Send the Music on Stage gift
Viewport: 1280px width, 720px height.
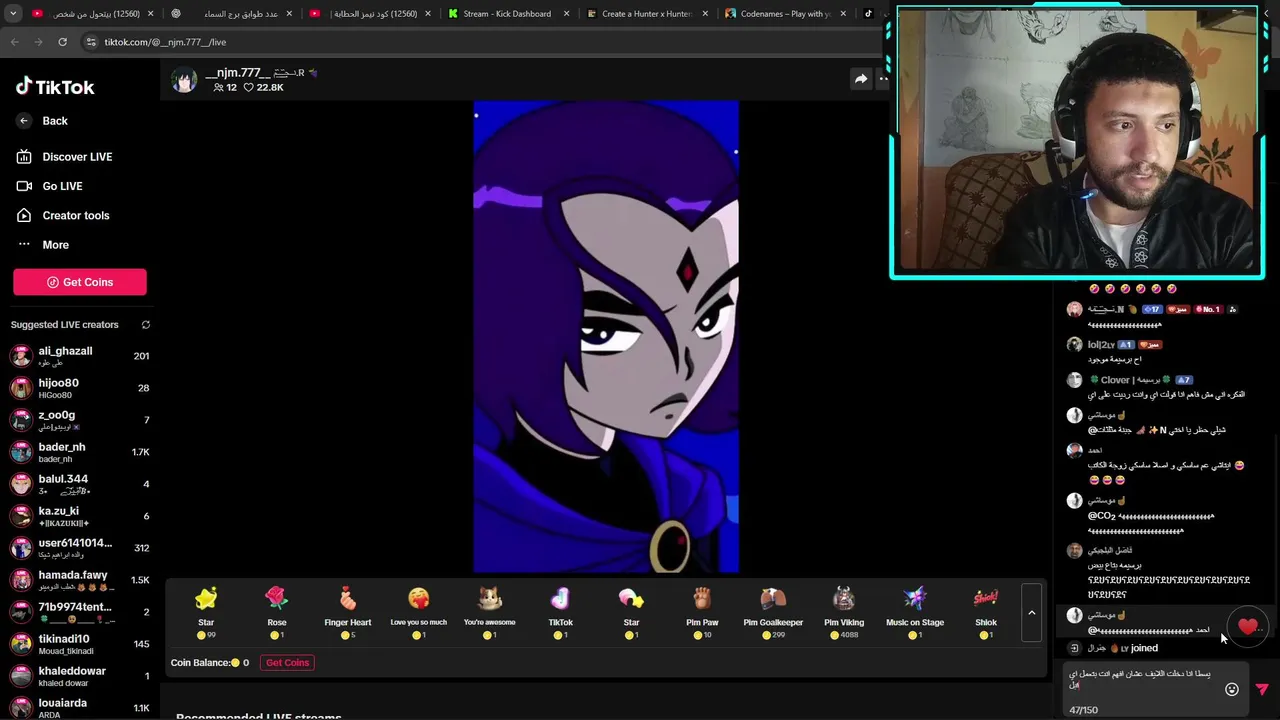pos(915,611)
